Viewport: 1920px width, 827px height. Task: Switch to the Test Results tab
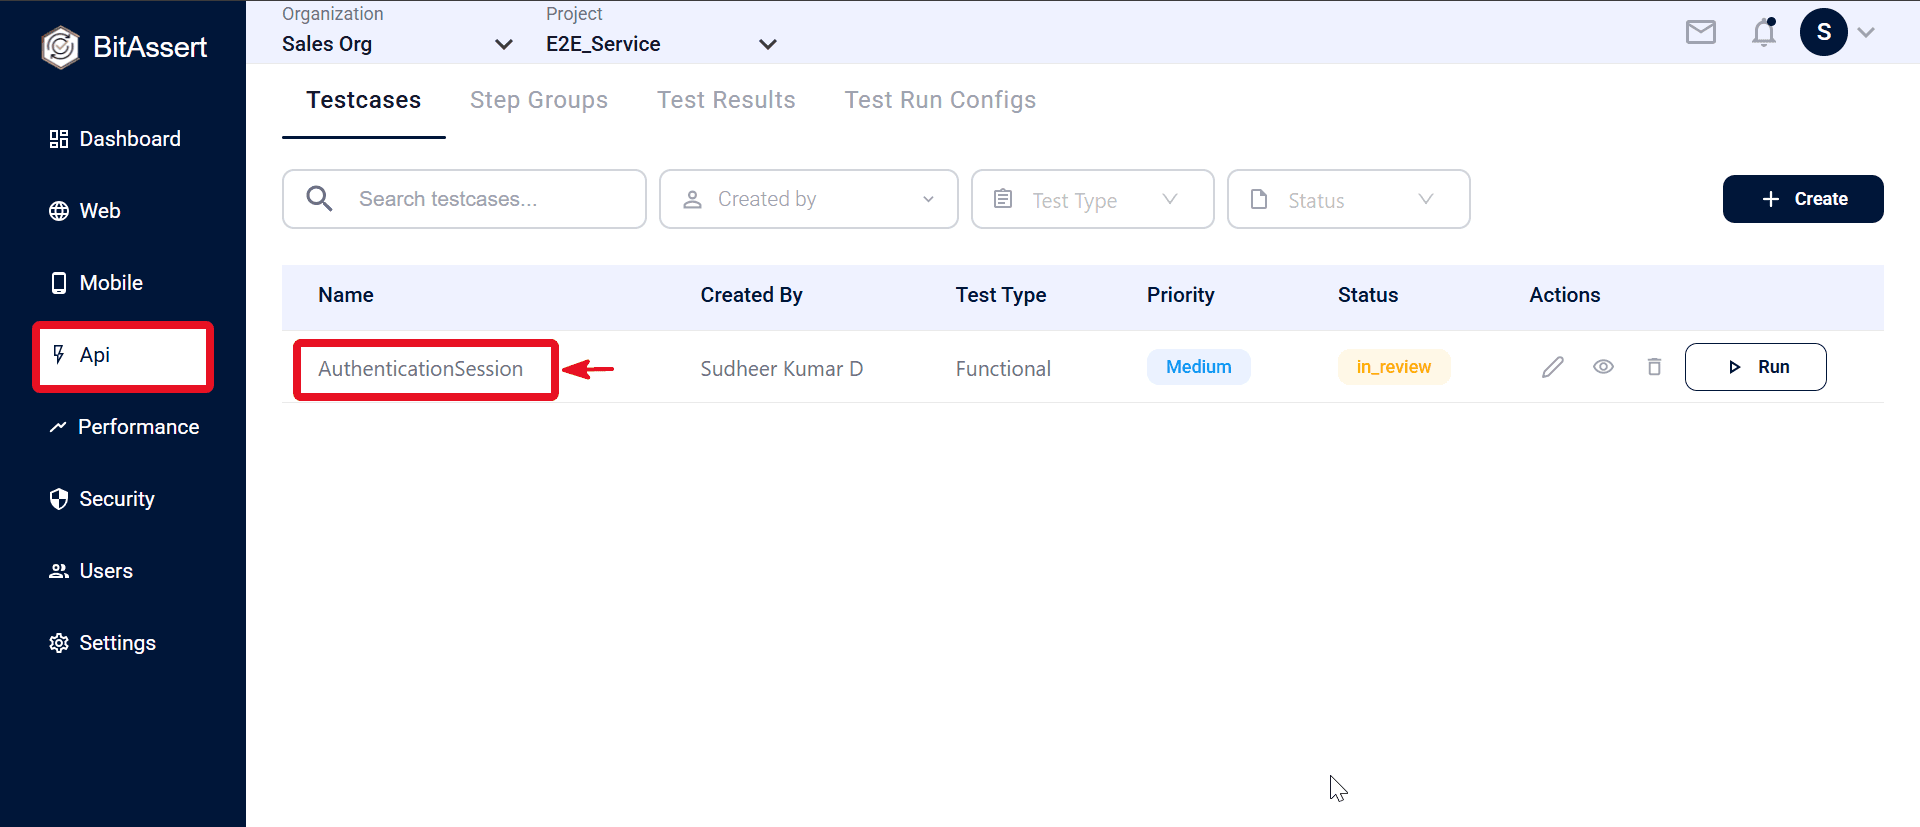click(726, 100)
